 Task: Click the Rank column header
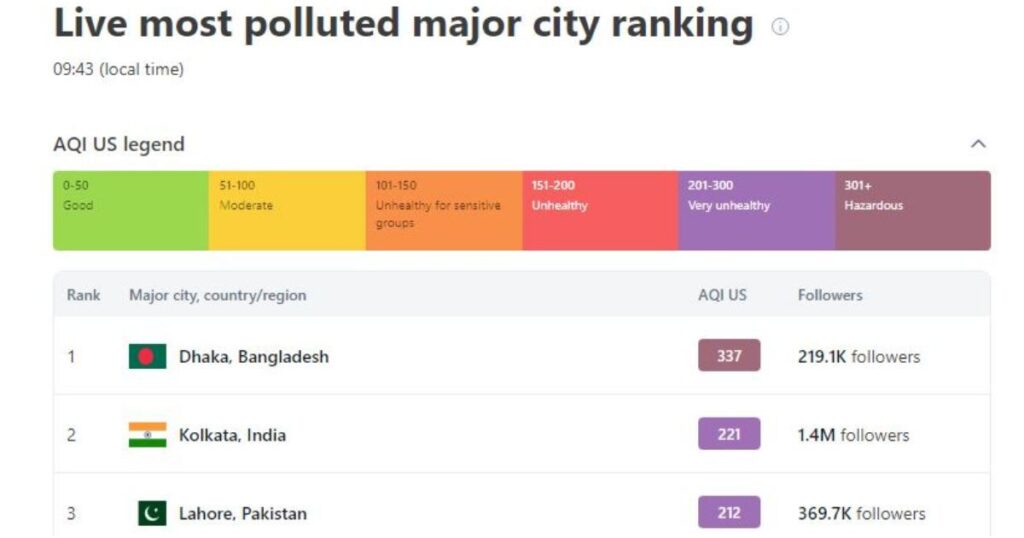[84, 295]
